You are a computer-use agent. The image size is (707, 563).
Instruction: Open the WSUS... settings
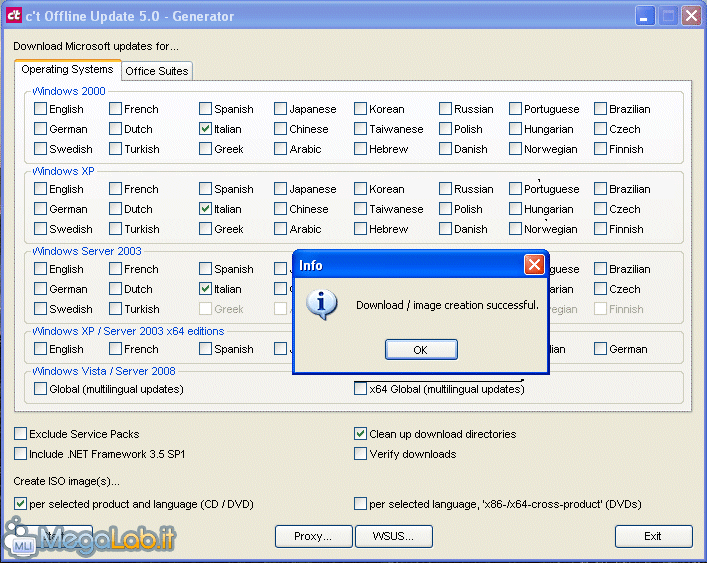(x=394, y=536)
